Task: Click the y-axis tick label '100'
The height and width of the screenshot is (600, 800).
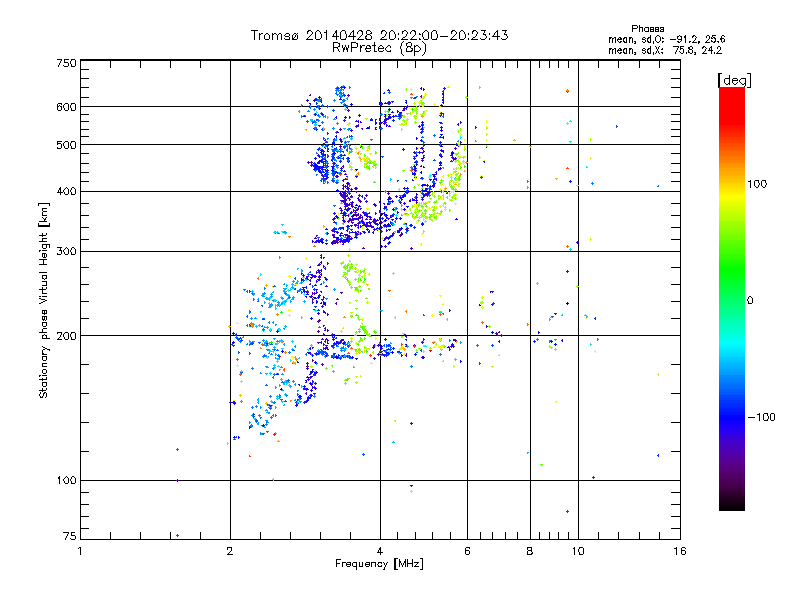Action: pyautogui.click(x=67, y=481)
